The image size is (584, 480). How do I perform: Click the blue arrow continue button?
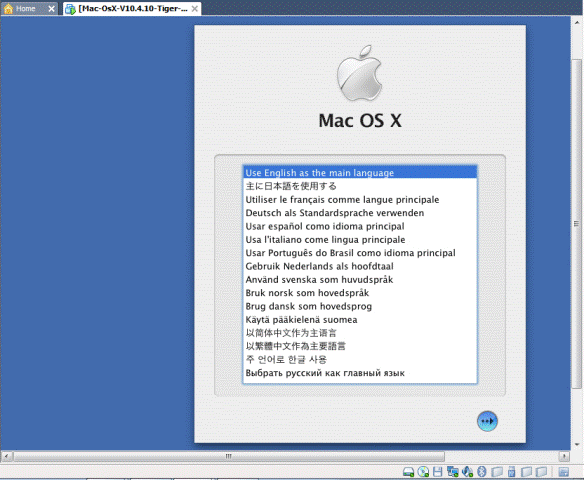pos(487,421)
